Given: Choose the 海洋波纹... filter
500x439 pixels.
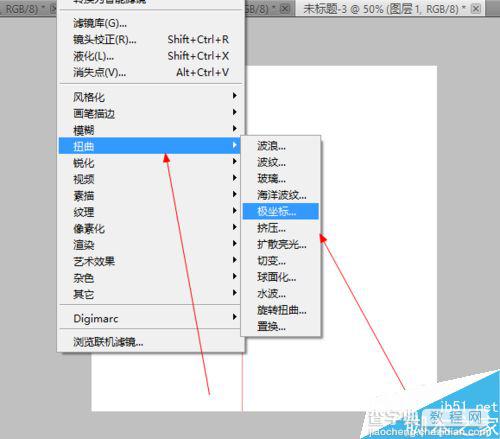Looking at the screenshot, I should (281, 195).
